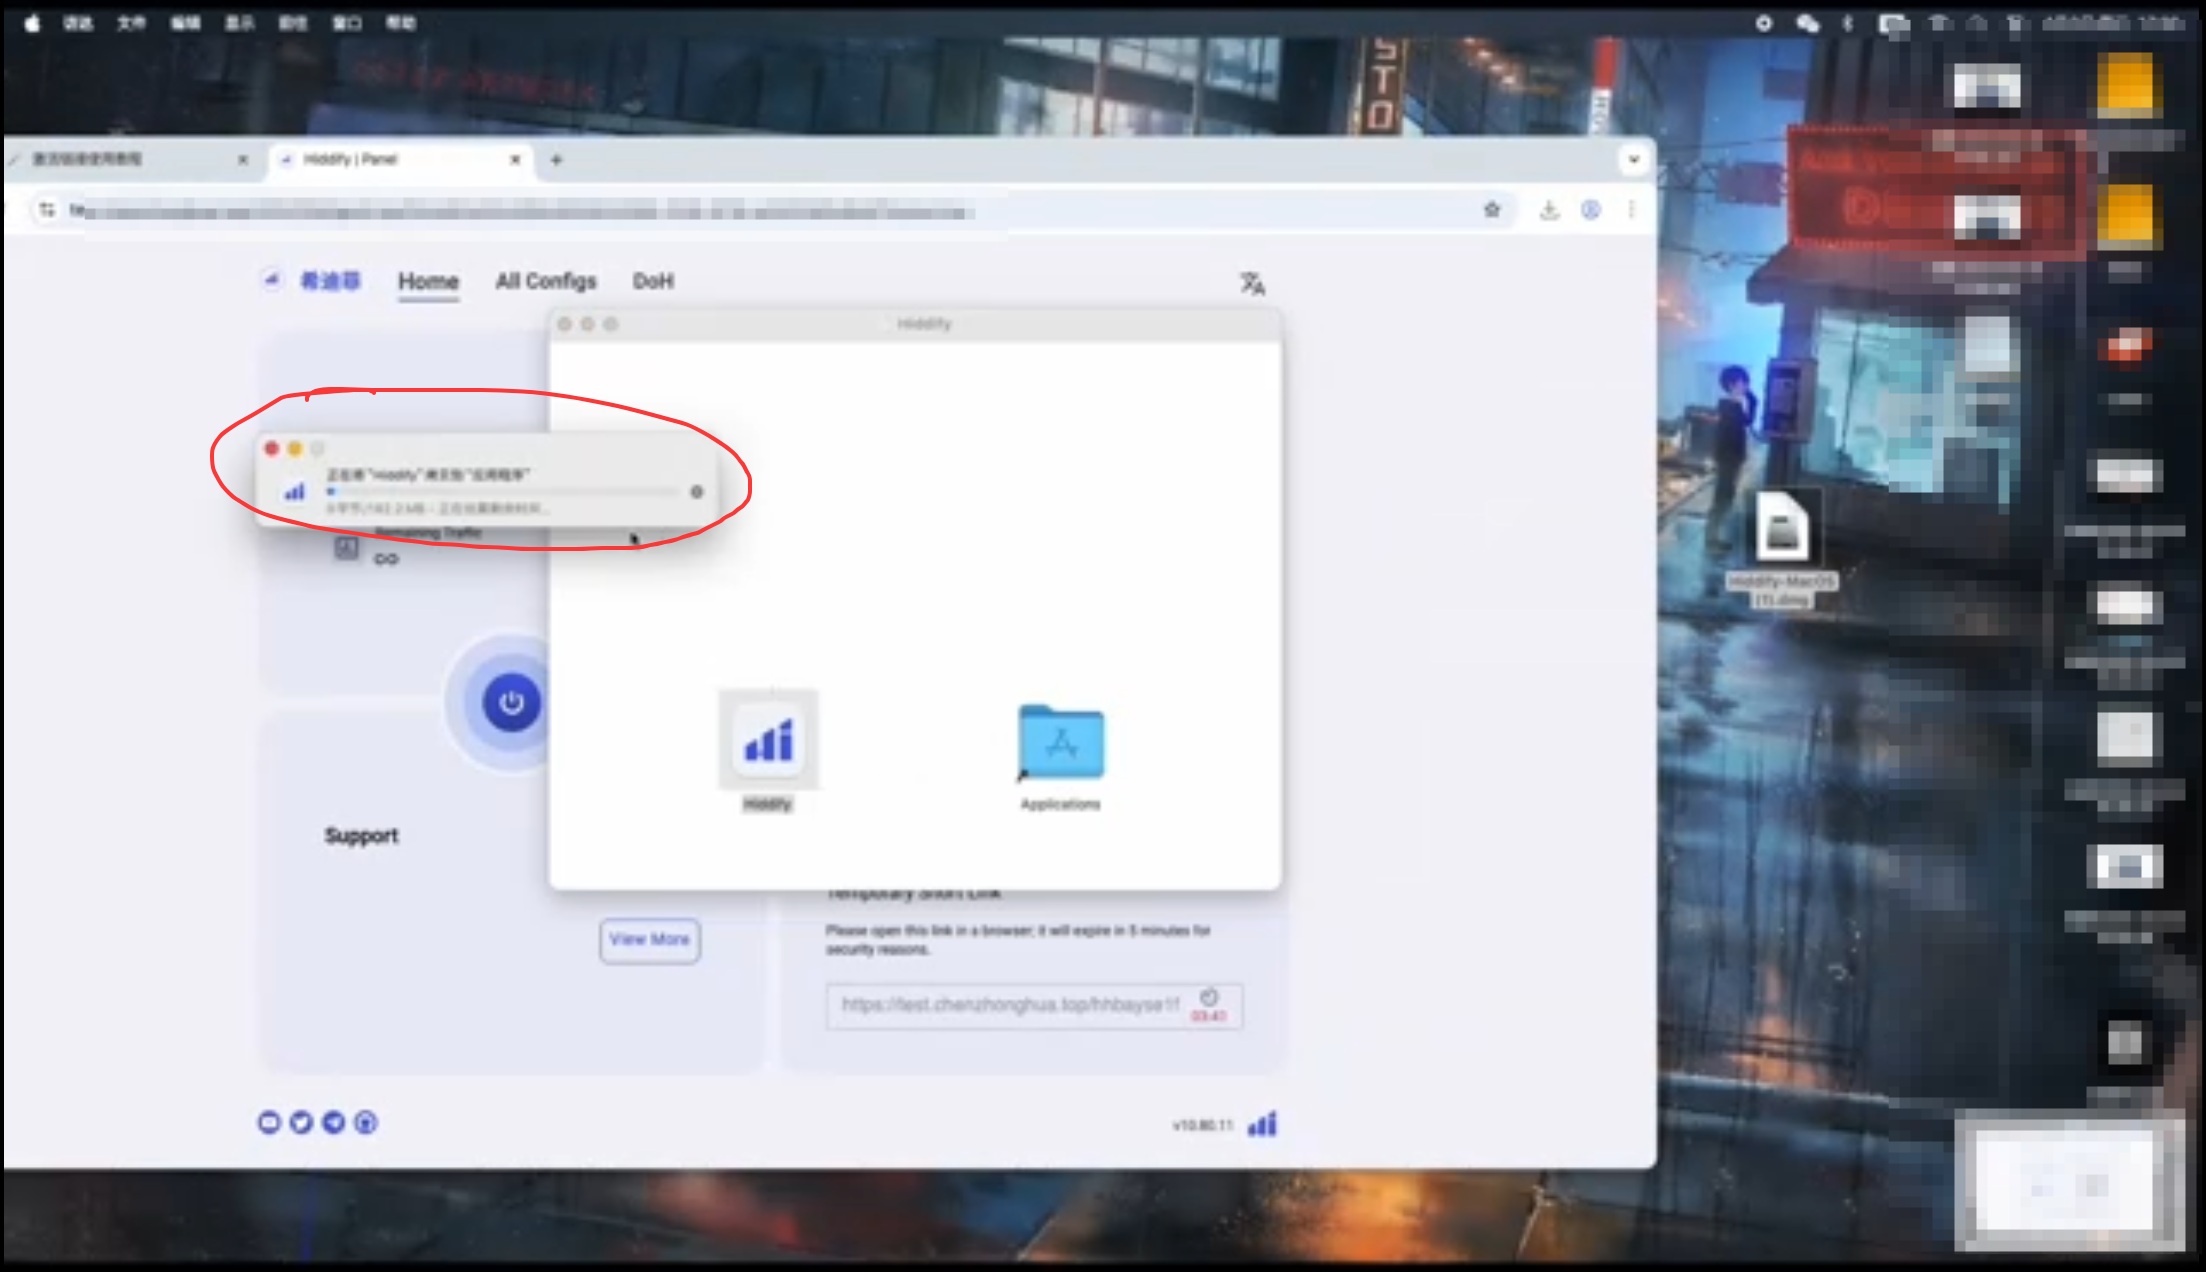The image size is (2206, 1272).
Task: Click the language translate icon
Action: [x=1252, y=284]
